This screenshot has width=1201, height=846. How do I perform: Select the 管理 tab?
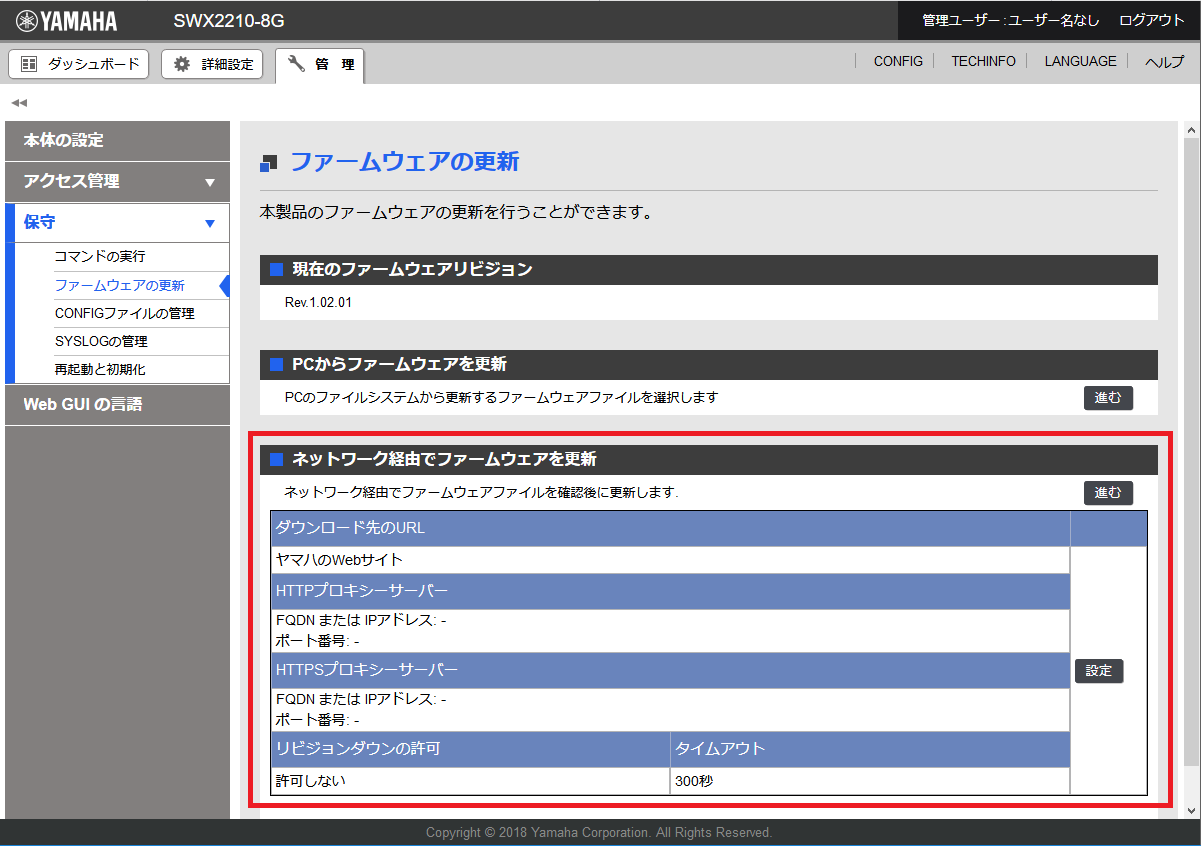[320, 65]
